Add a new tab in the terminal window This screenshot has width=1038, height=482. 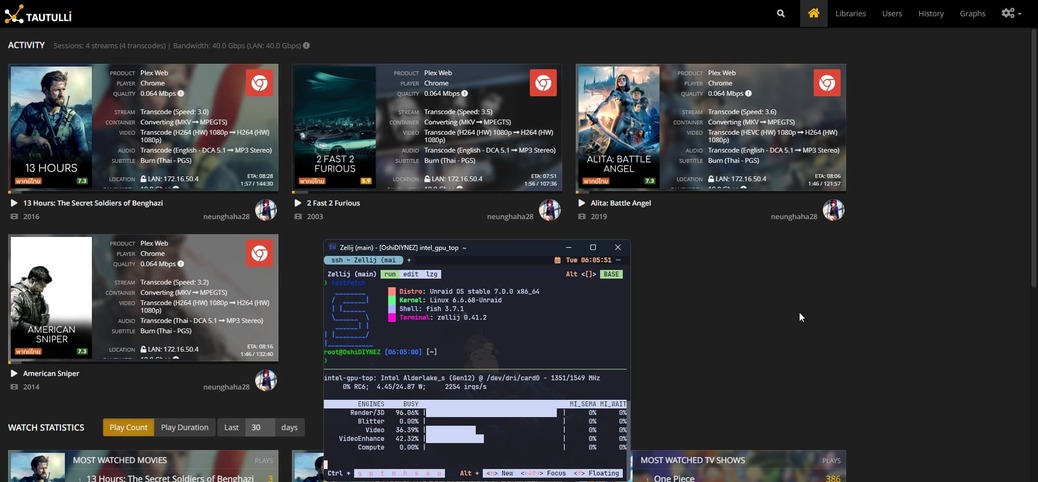pos(408,260)
